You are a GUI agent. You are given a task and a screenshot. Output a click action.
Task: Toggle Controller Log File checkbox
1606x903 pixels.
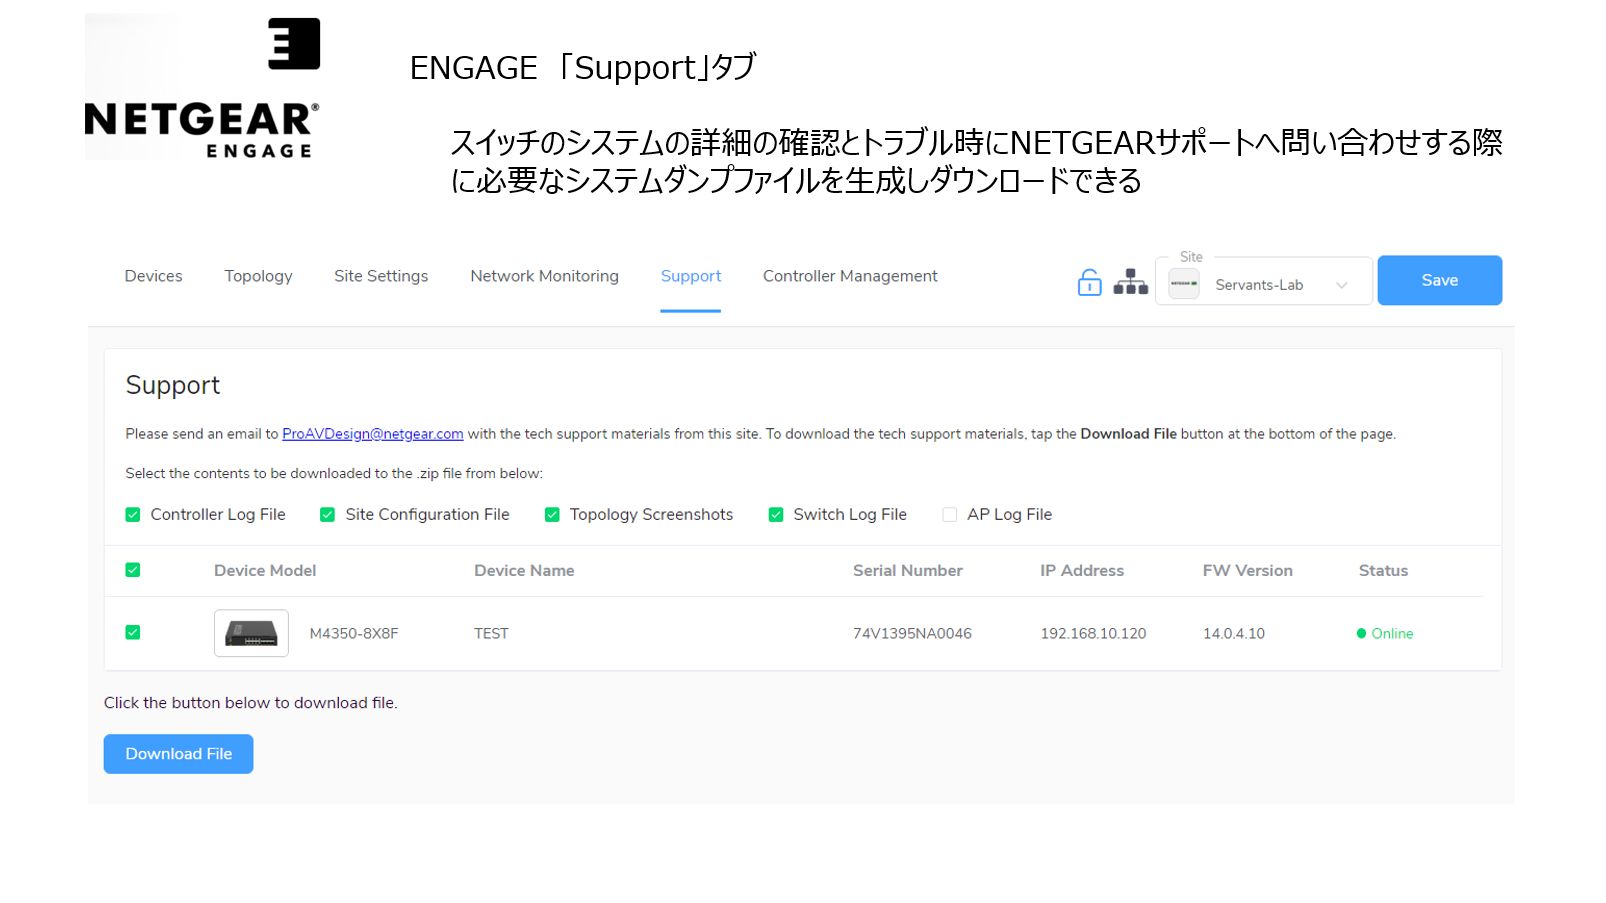pyautogui.click(x=132, y=514)
